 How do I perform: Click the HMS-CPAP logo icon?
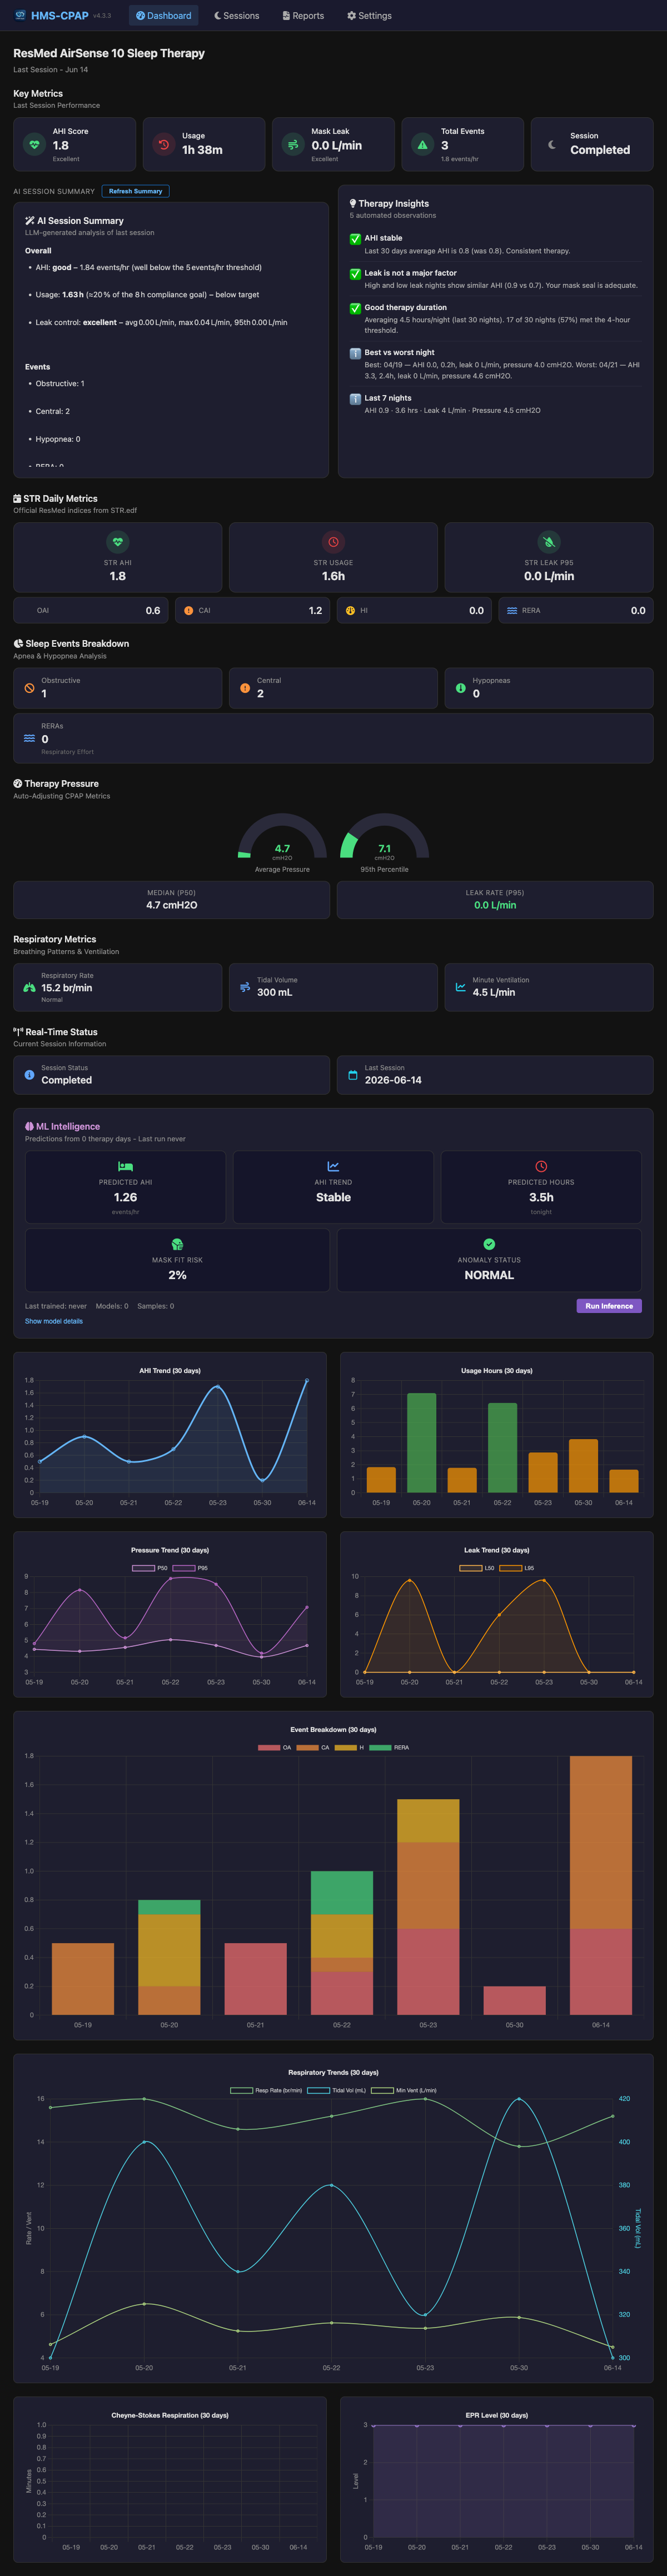coord(20,15)
